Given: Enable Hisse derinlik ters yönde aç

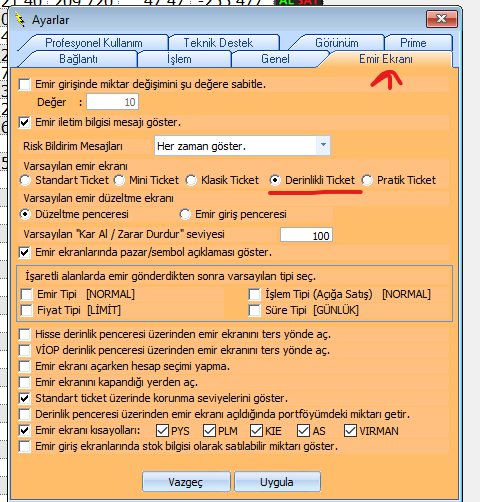Looking at the screenshot, I should 25,334.
